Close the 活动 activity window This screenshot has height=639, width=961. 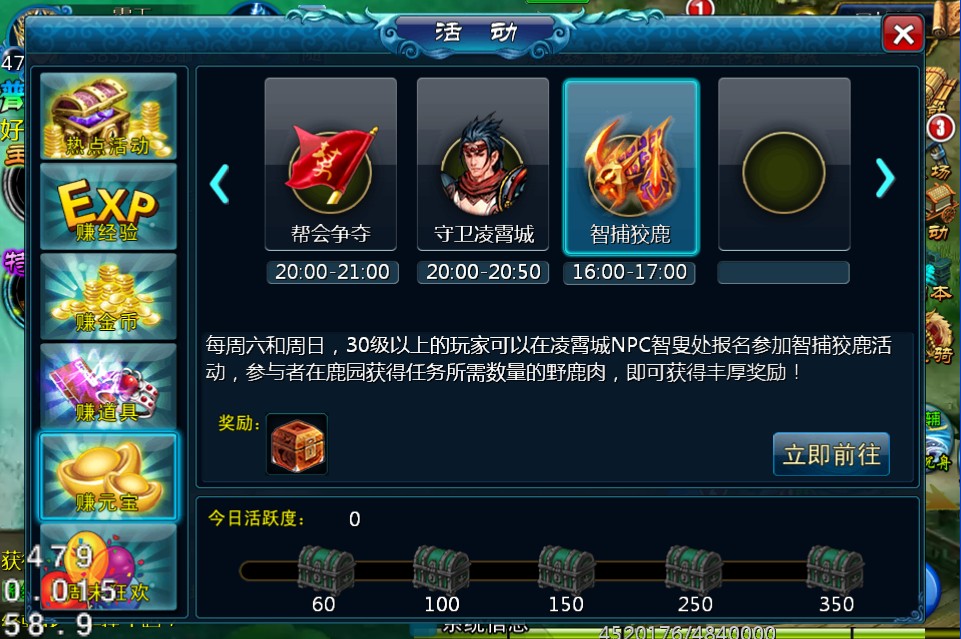pyautogui.click(x=903, y=34)
